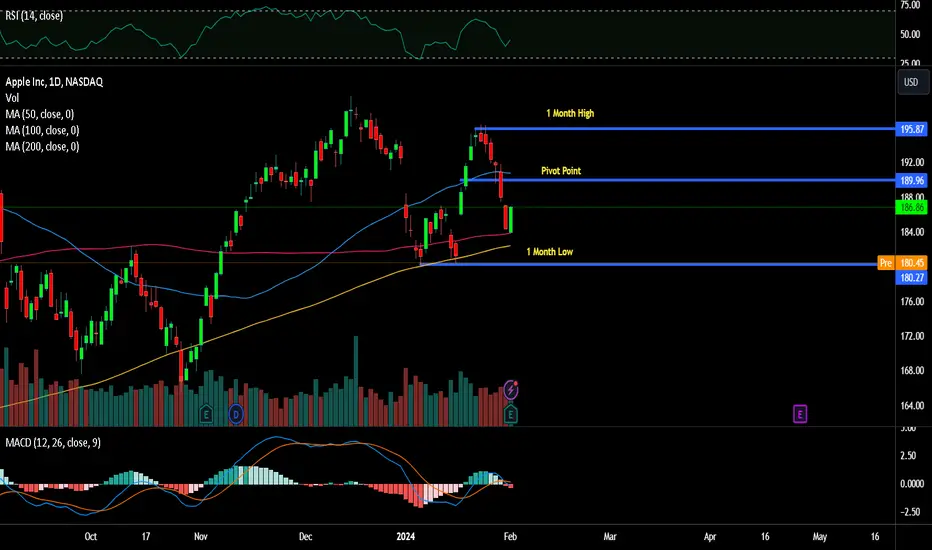Click the orange Pre 180.45 pre-market label
Viewport: 932px width, 550px height.
pyautogui.click(x=902, y=263)
